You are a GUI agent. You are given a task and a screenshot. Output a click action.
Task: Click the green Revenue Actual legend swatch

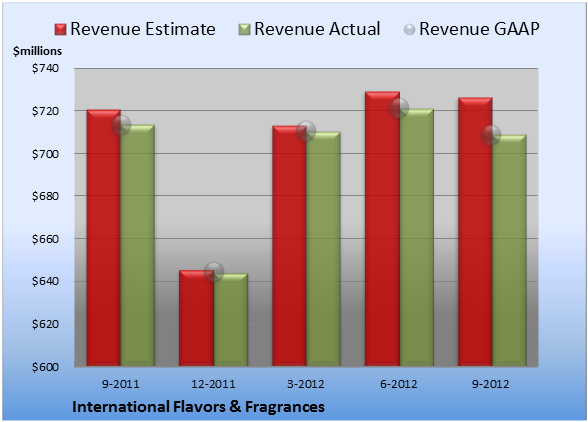click(x=244, y=30)
